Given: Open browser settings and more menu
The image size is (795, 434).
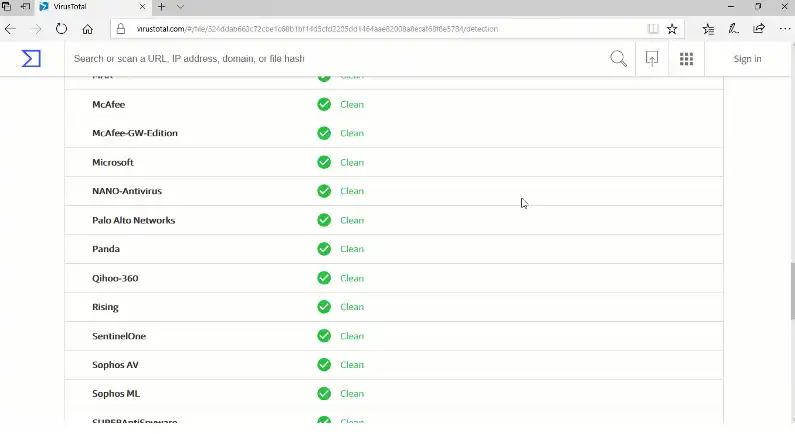Looking at the screenshot, I should pyautogui.click(x=784, y=29).
